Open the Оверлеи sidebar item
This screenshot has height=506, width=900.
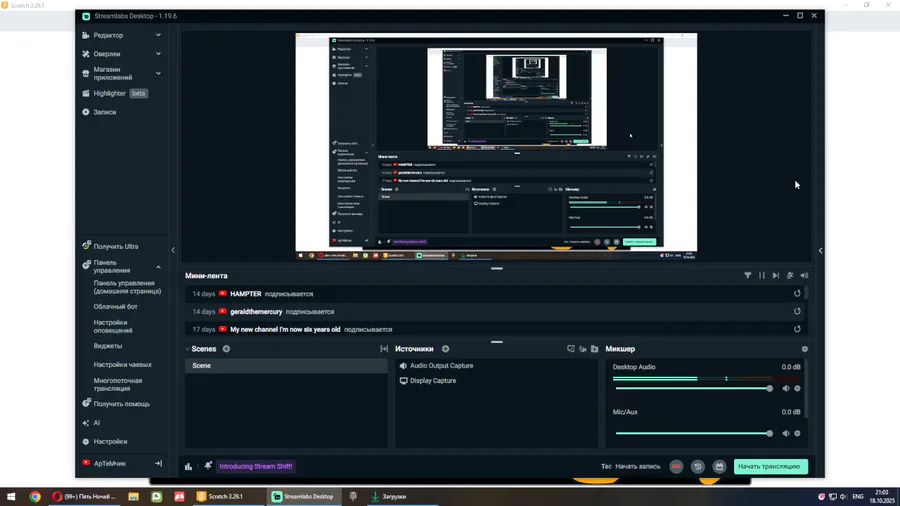(107, 54)
